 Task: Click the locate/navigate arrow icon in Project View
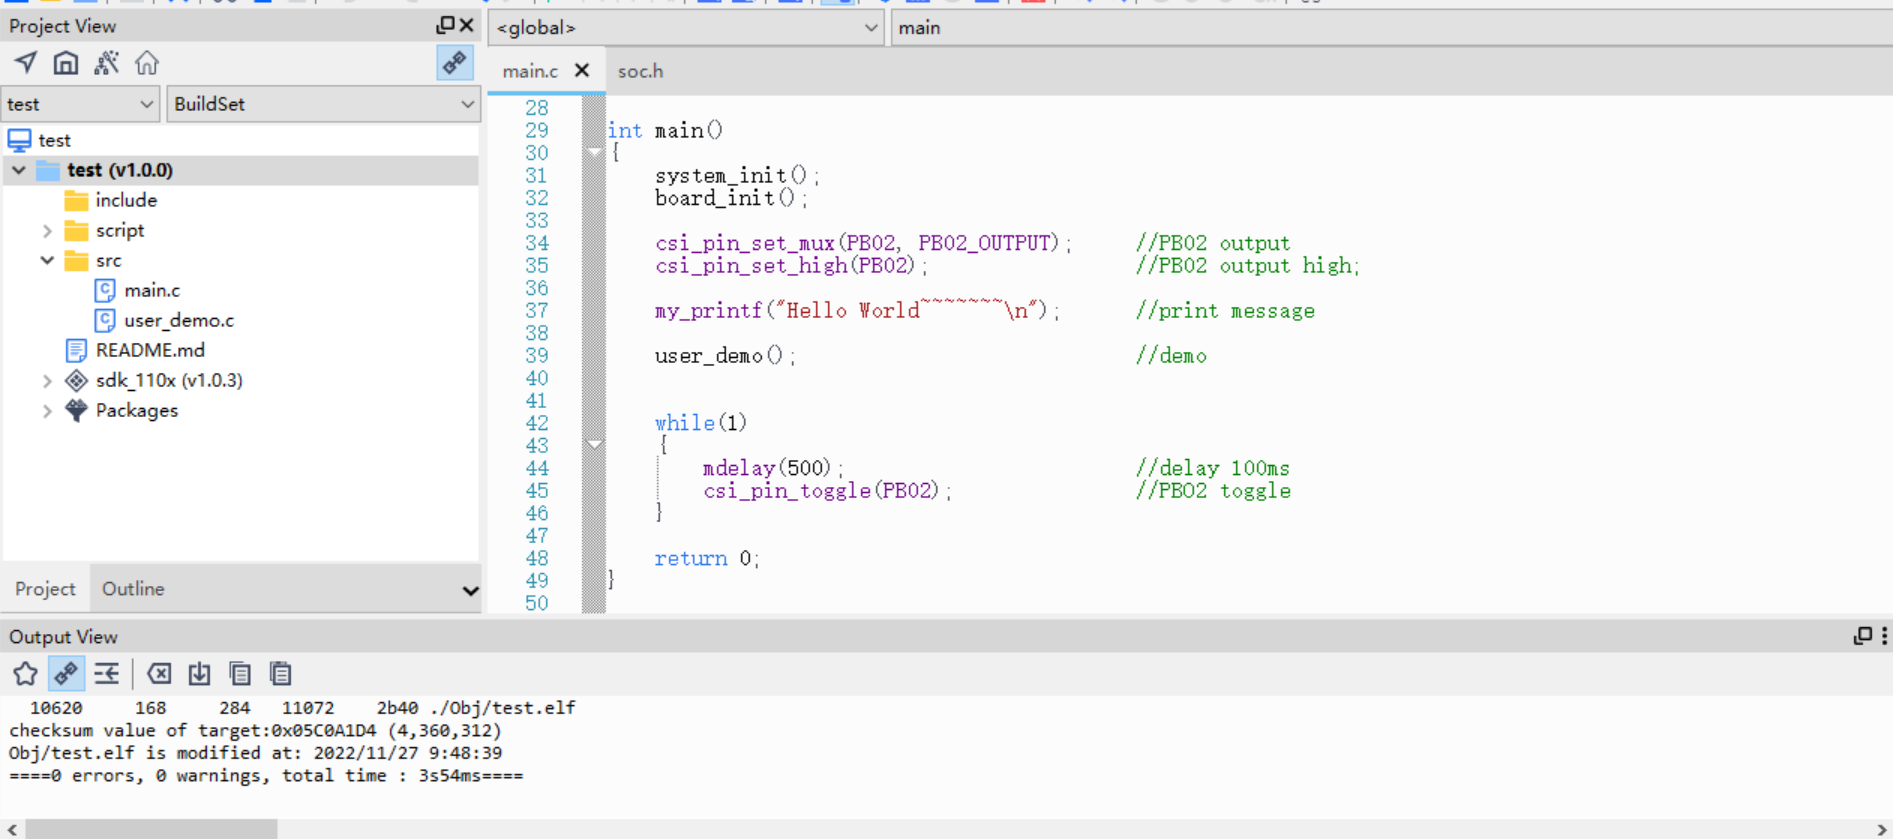coord(26,63)
